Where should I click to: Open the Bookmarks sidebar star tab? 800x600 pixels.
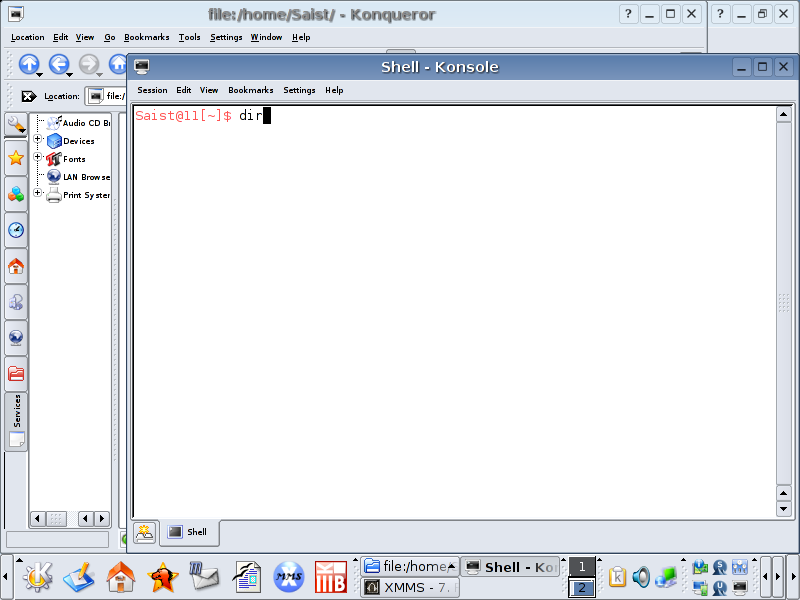coord(16,158)
